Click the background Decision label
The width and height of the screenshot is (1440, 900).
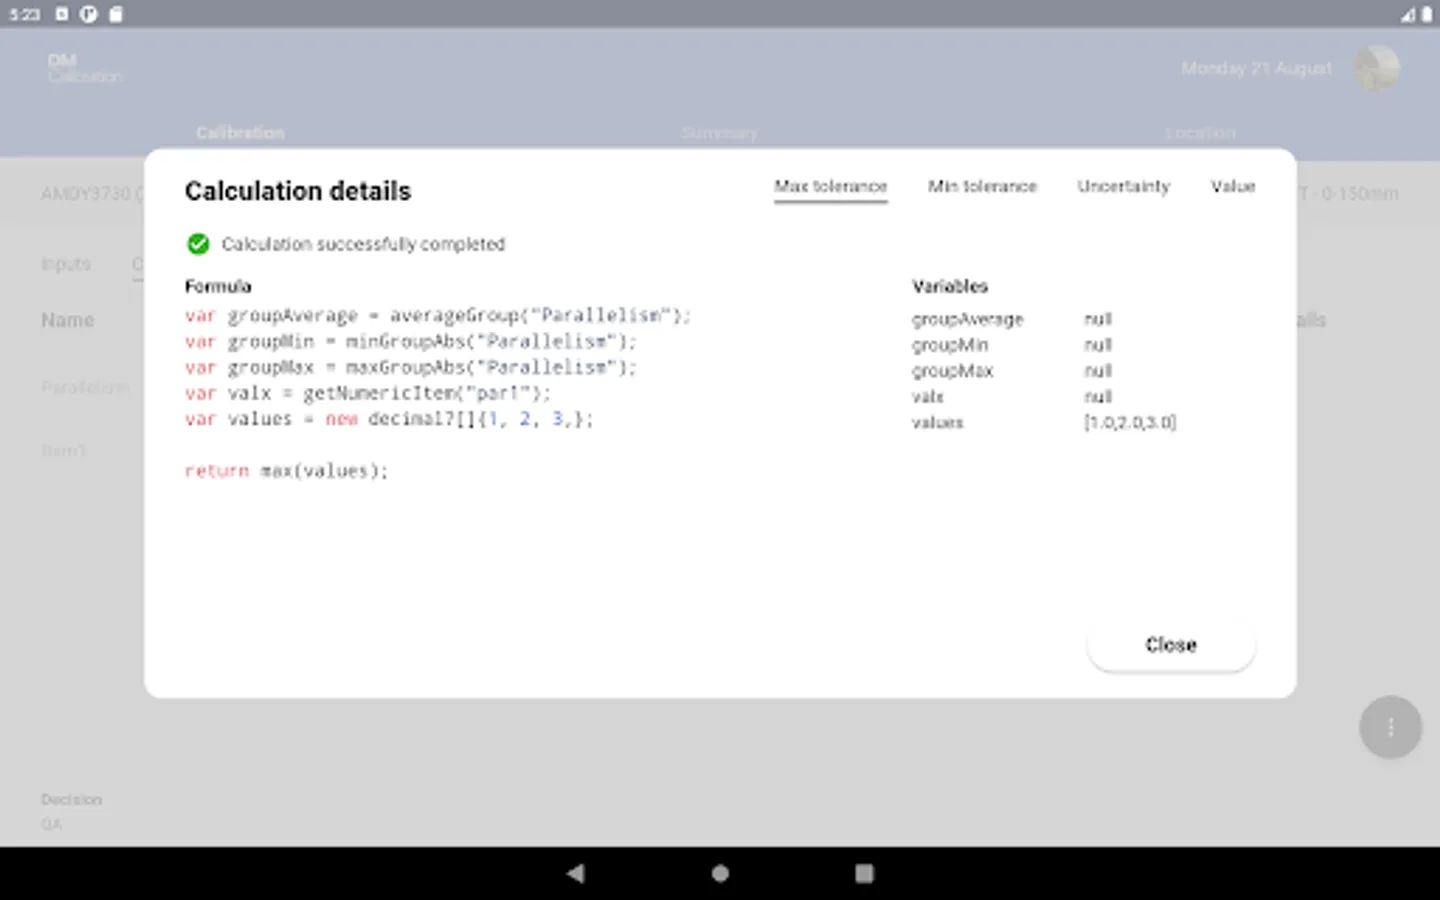[71, 799]
